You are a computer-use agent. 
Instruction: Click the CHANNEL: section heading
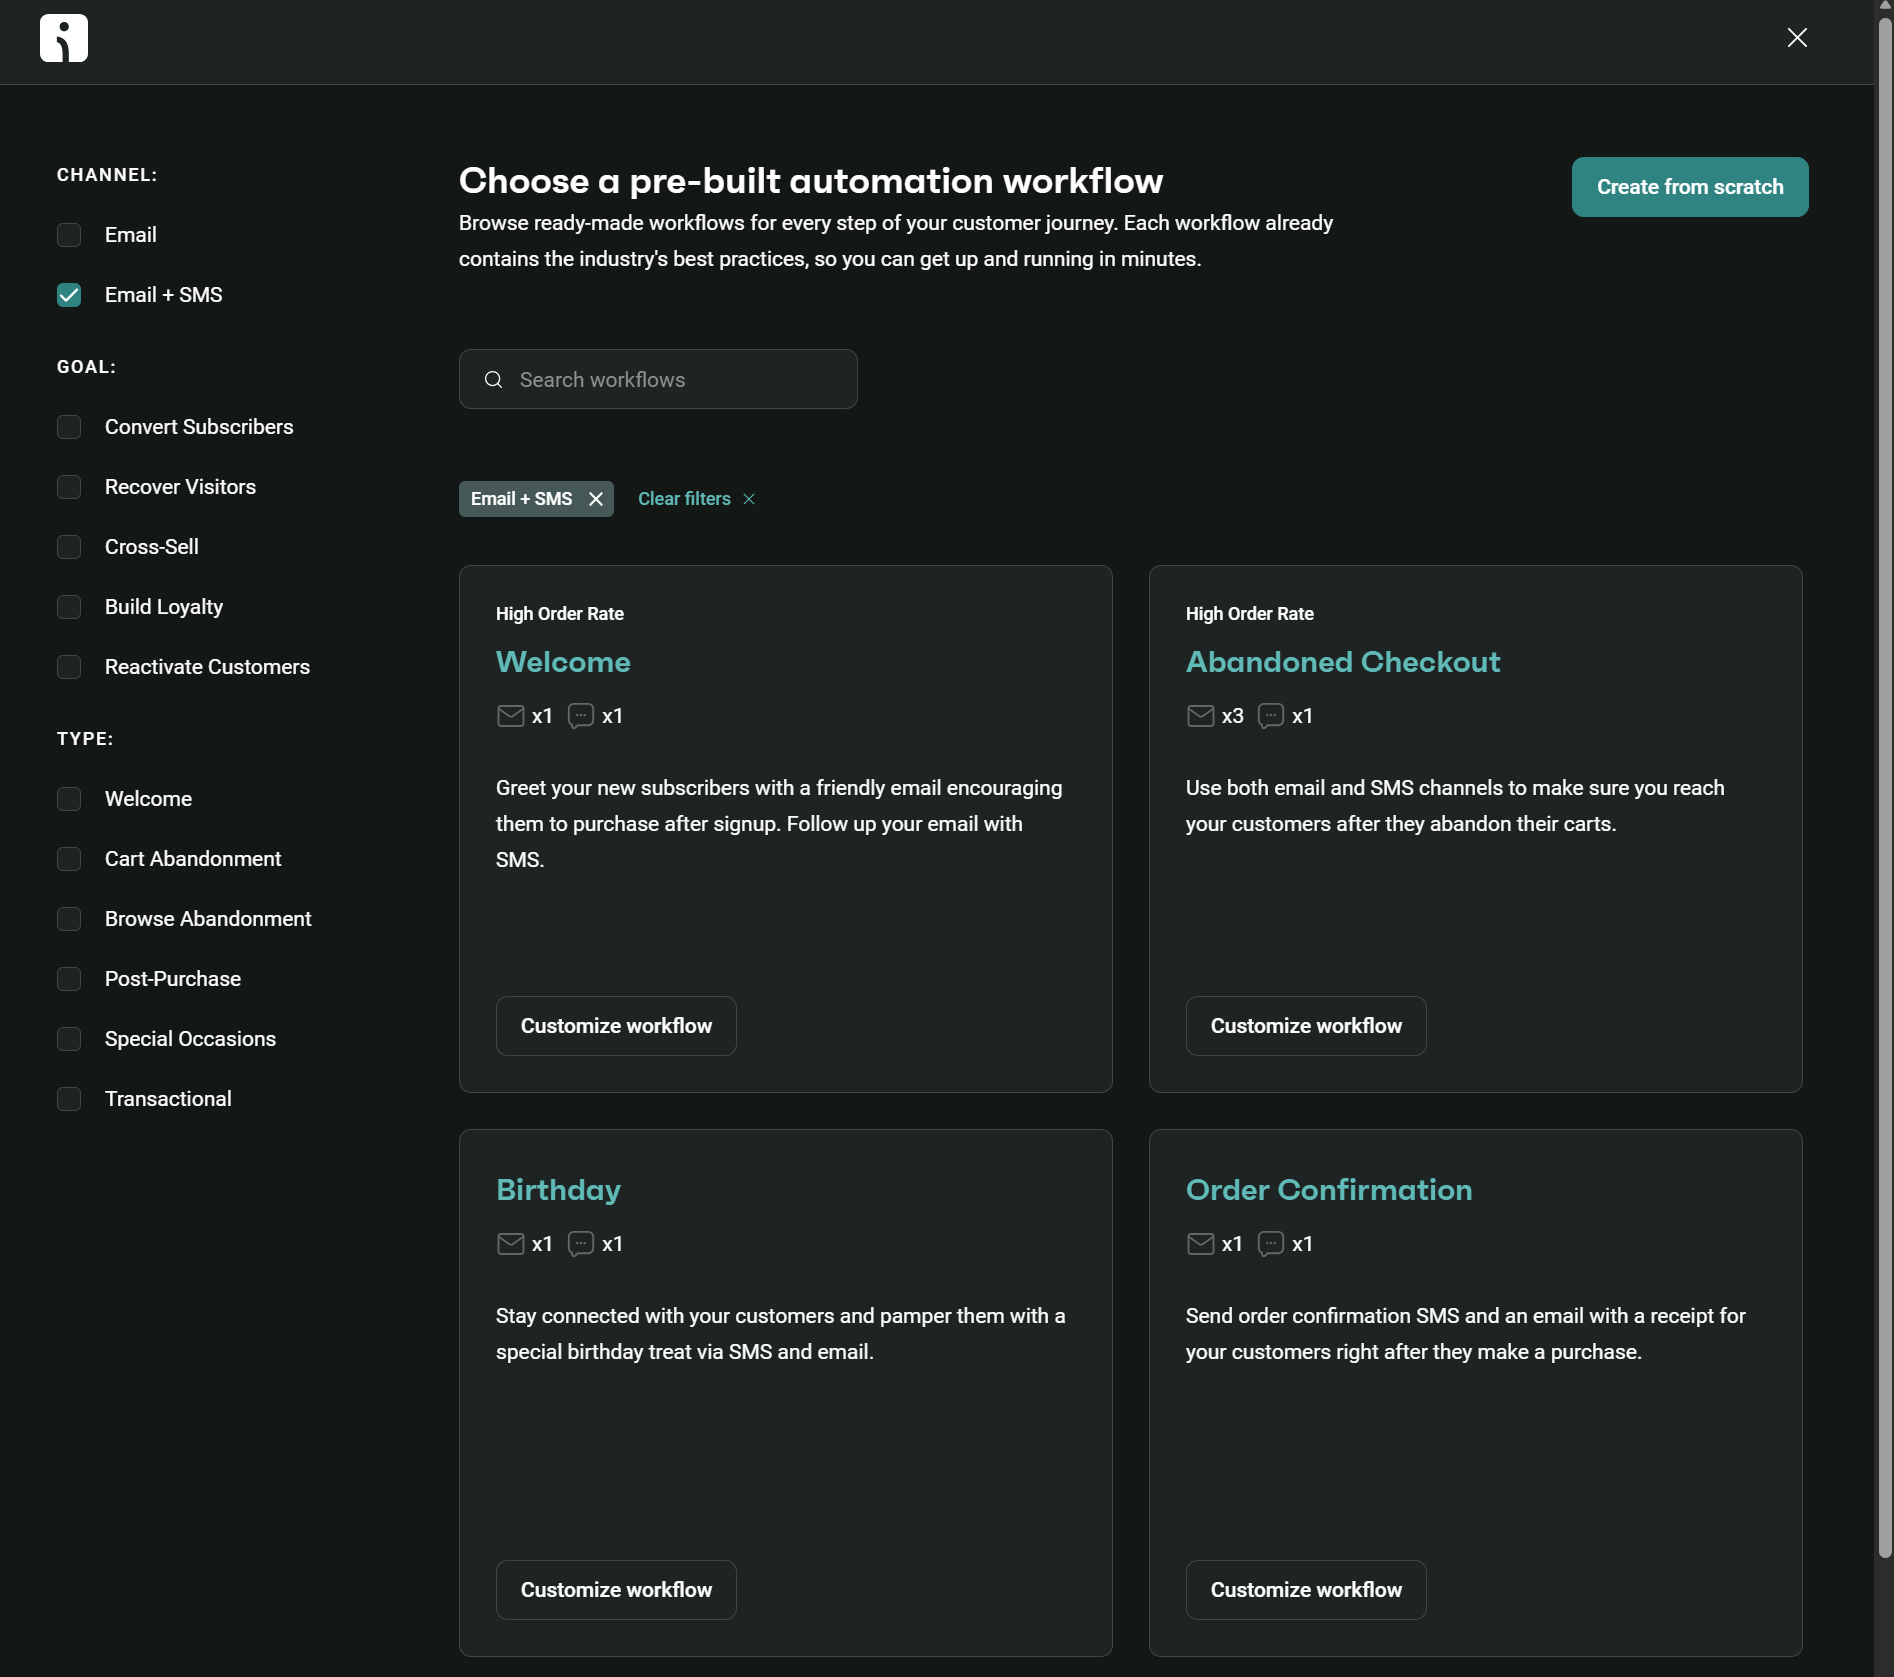(107, 175)
